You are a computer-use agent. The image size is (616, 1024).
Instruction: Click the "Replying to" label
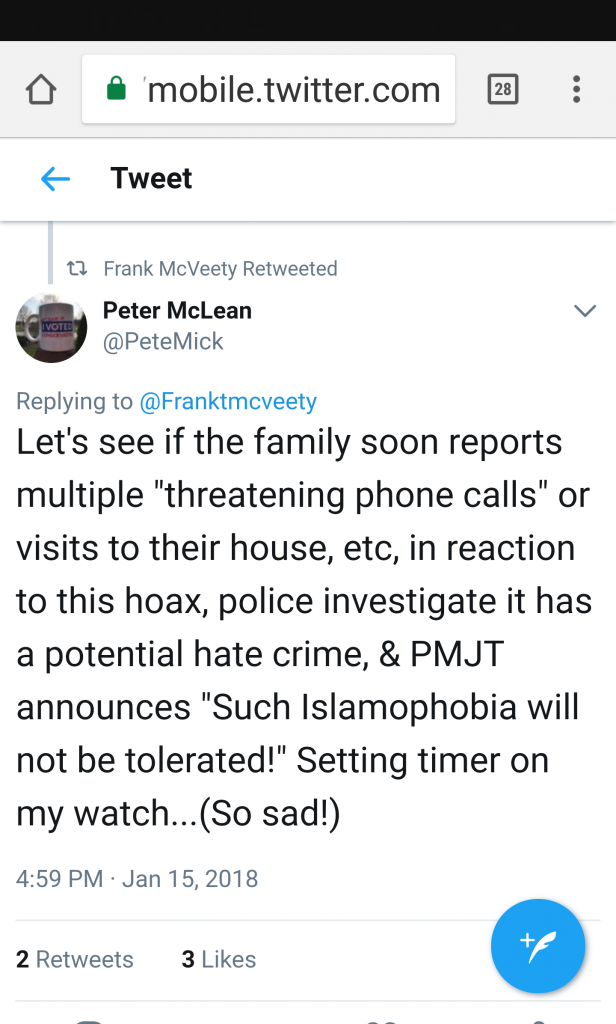(74, 402)
